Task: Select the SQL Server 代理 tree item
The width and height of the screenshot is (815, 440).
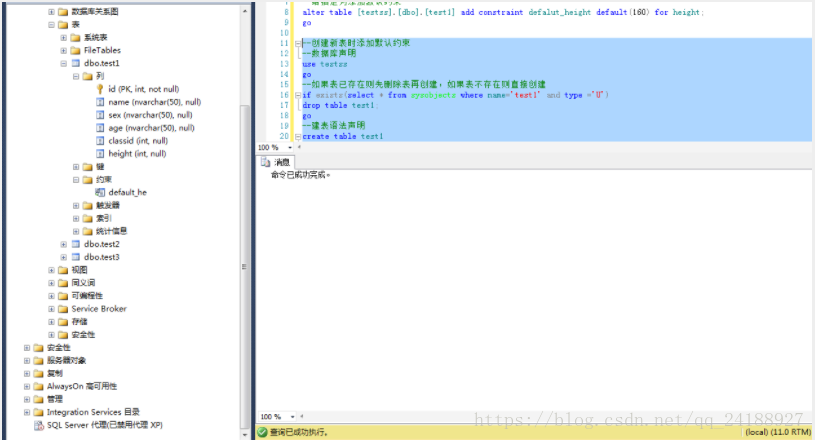Action: click(x=104, y=425)
